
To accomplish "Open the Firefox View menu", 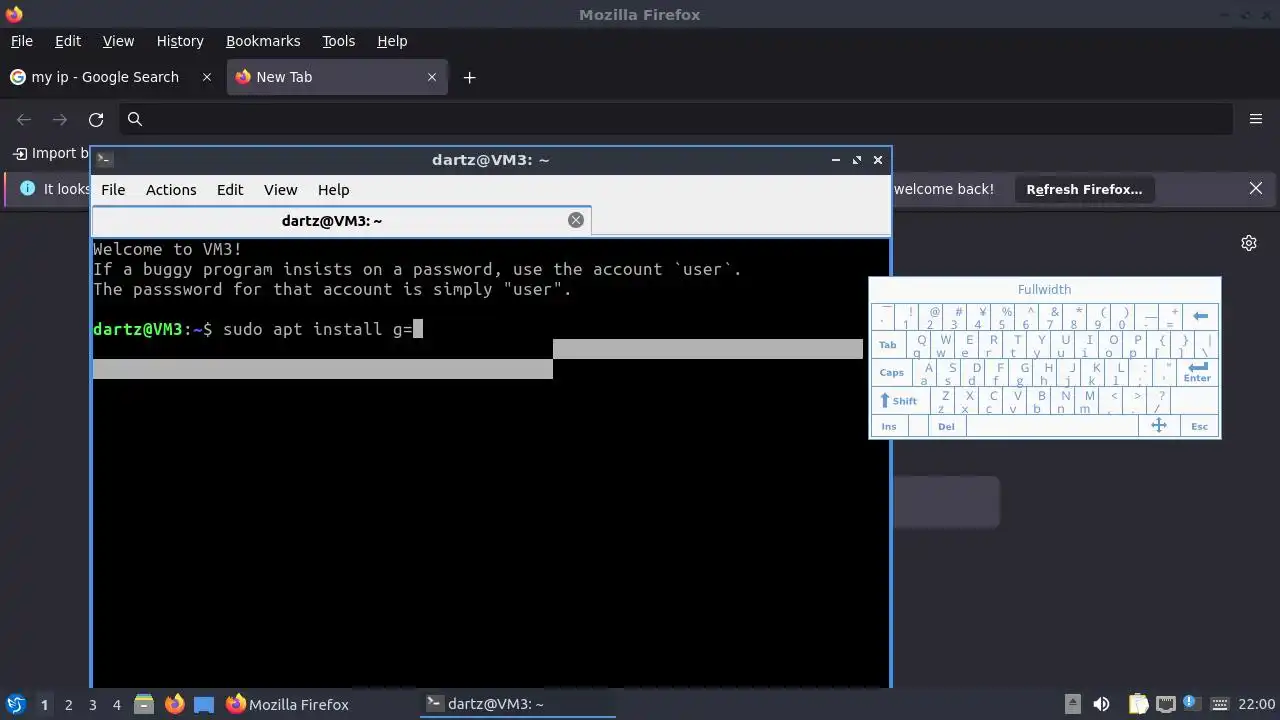I will click(x=118, y=41).
